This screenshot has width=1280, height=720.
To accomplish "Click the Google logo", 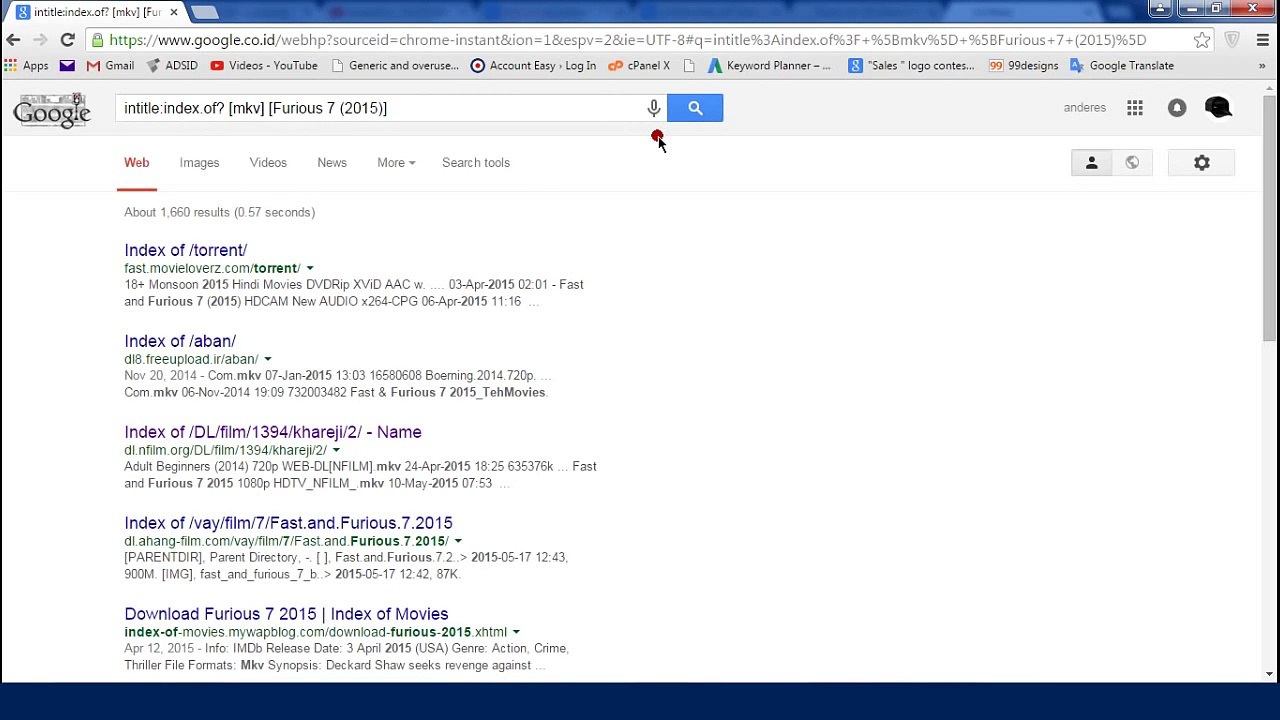I will [x=52, y=110].
